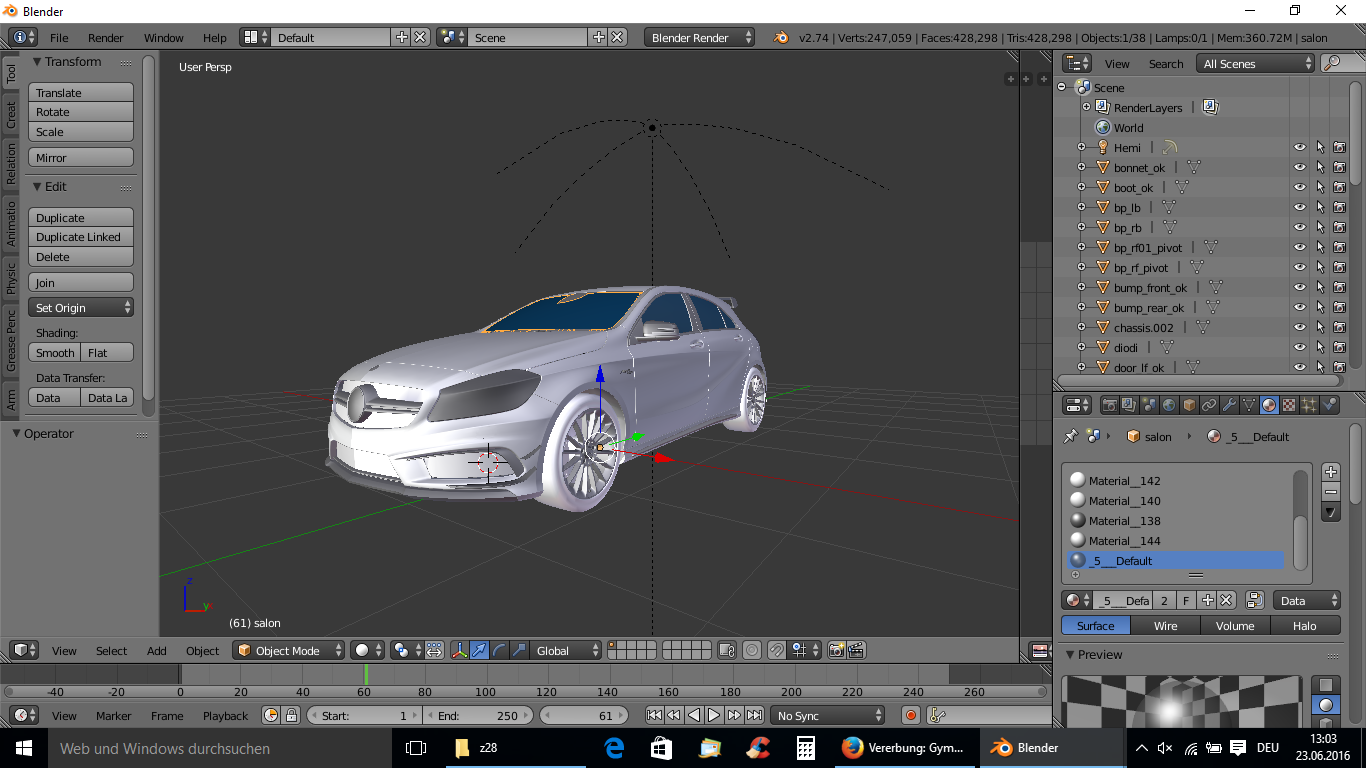Click the OpenGL render animation clapper icon
This screenshot has width=1366, height=768.
click(x=856, y=650)
